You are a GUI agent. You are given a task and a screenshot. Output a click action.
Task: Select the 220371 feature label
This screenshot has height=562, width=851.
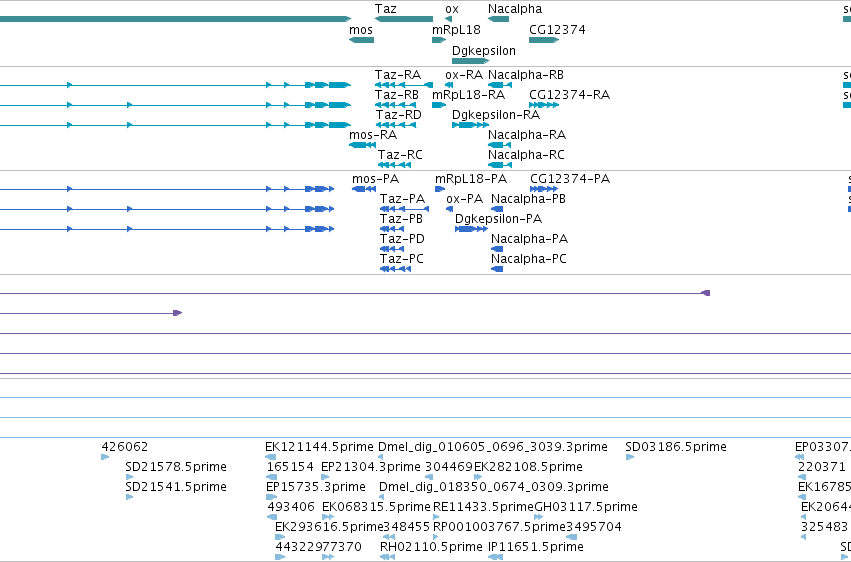822,467
